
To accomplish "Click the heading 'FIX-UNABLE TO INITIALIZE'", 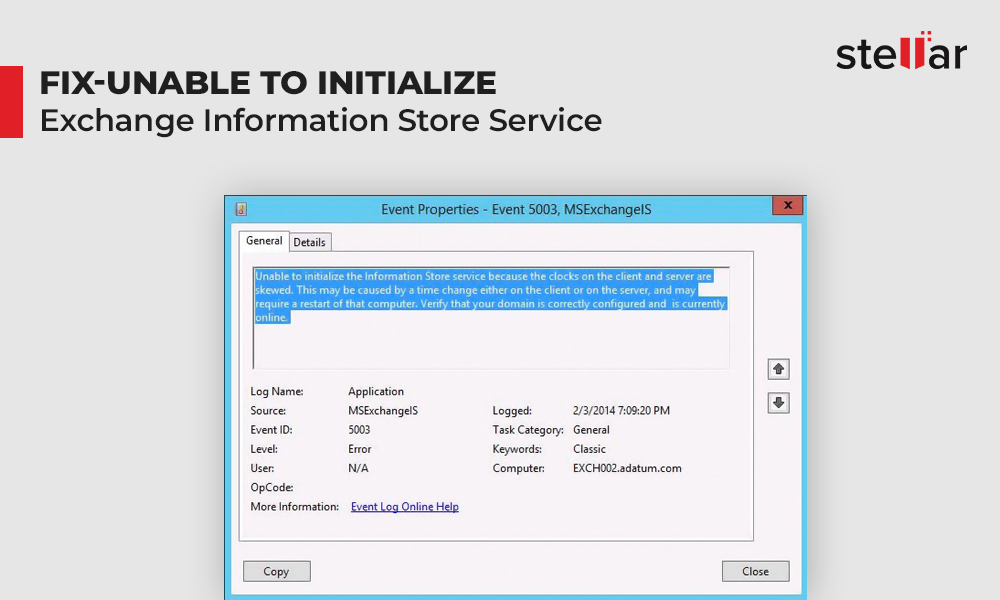I will (268, 83).
